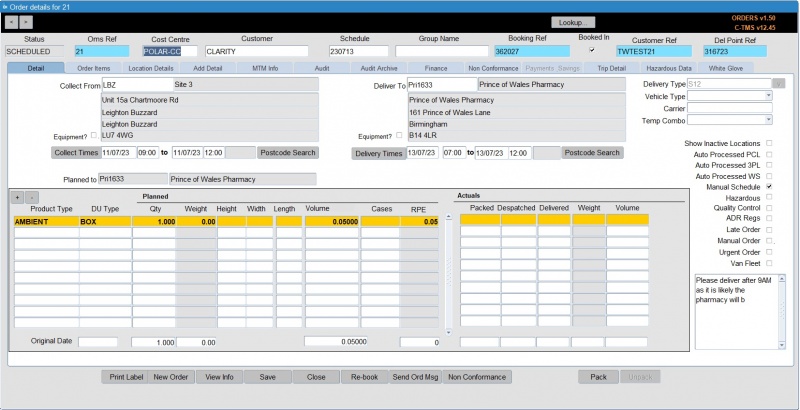The width and height of the screenshot is (800, 410).
Task: Switch to Finance tab
Action: point(436,68)
